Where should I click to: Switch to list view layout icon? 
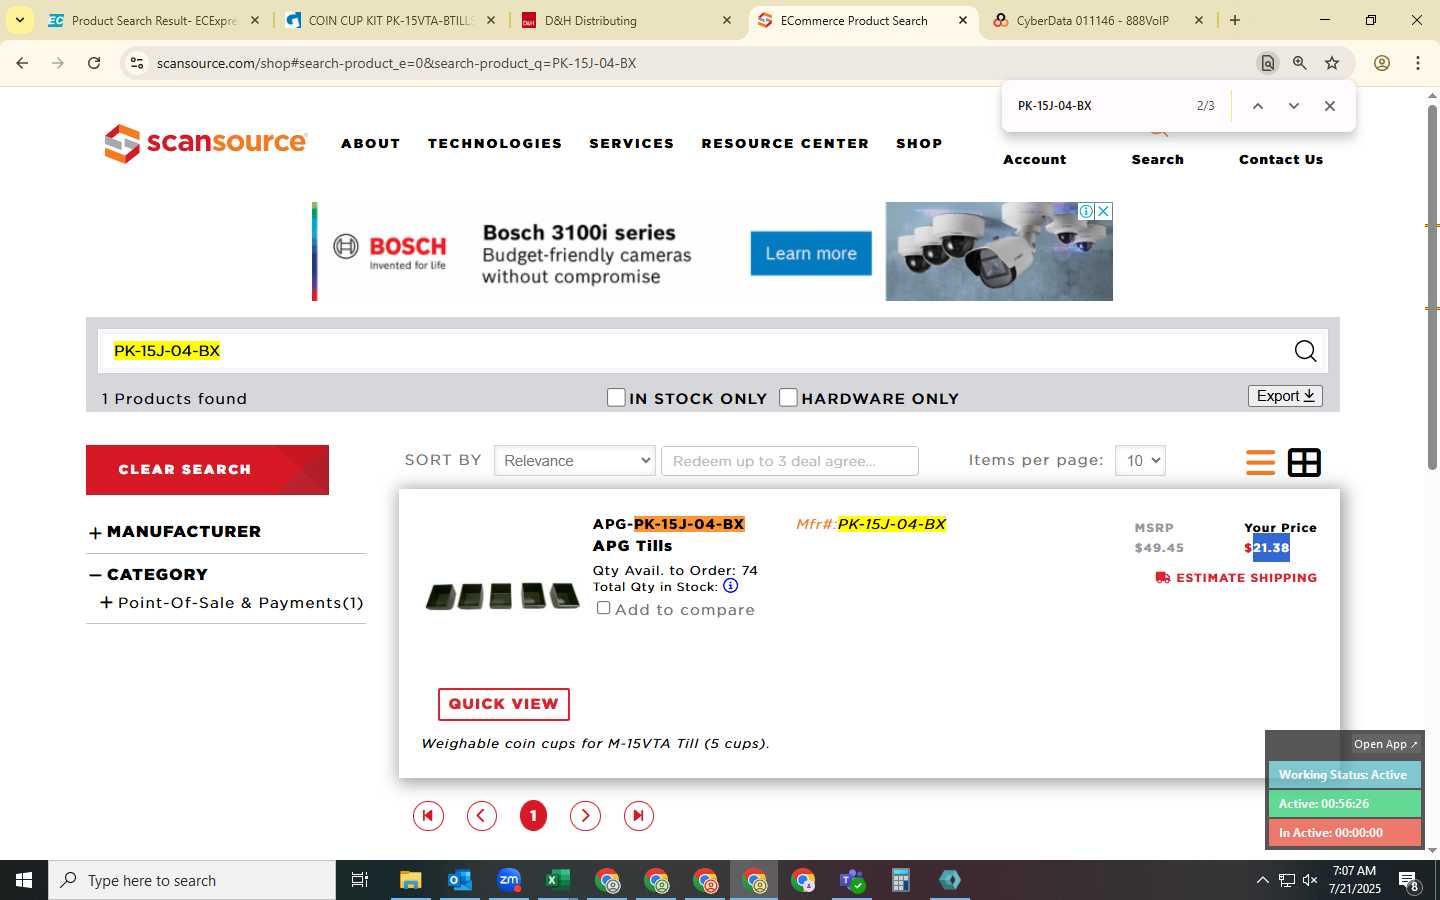point(1260,462)
